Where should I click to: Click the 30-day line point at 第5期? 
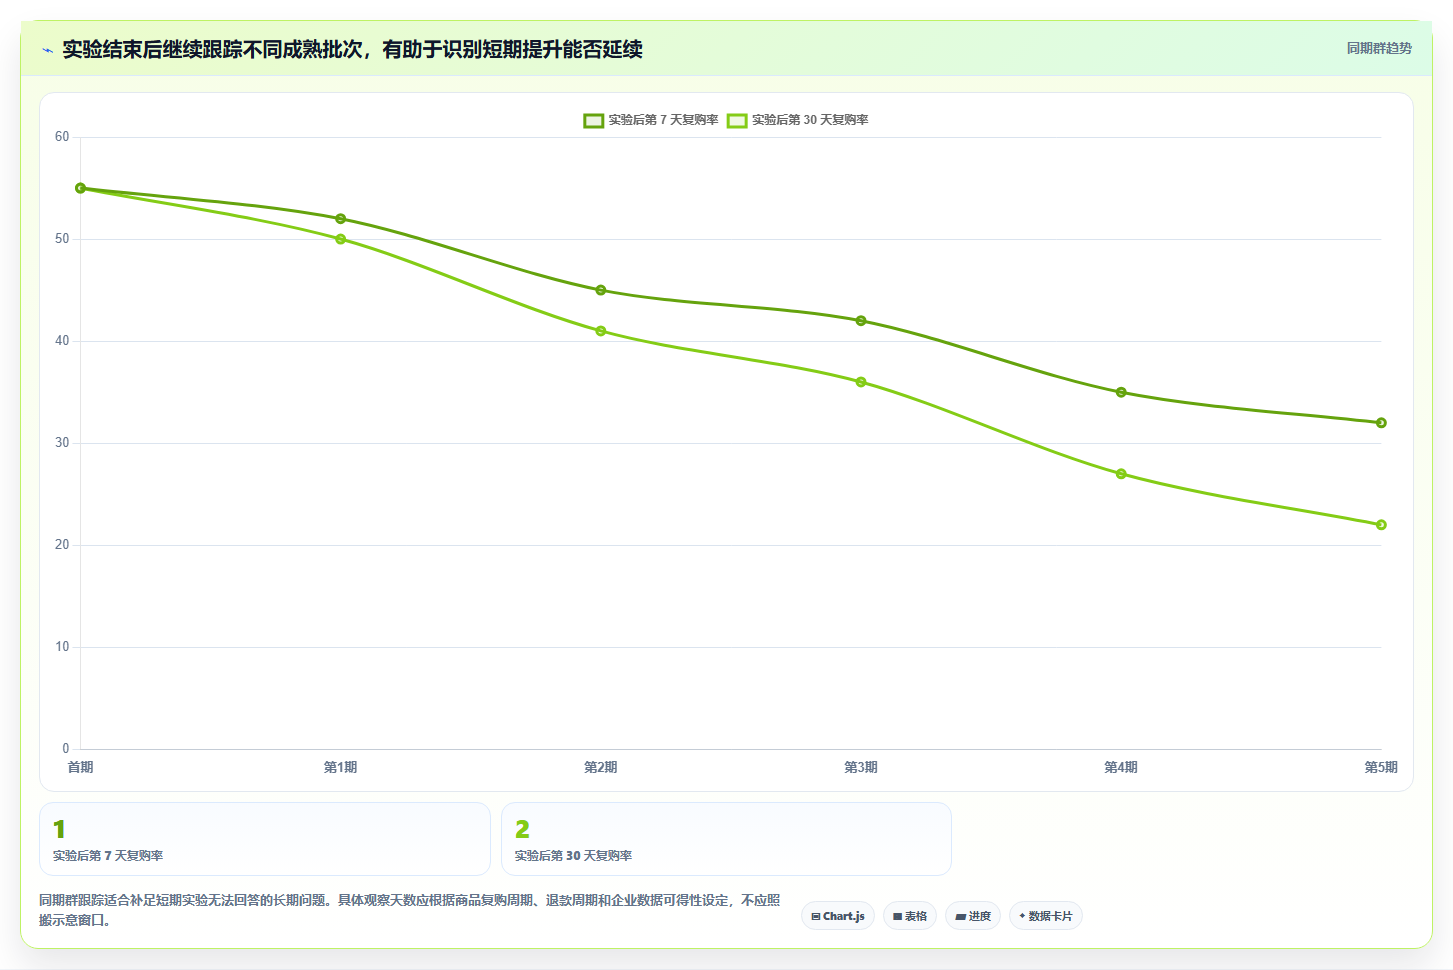point(1381,525)
